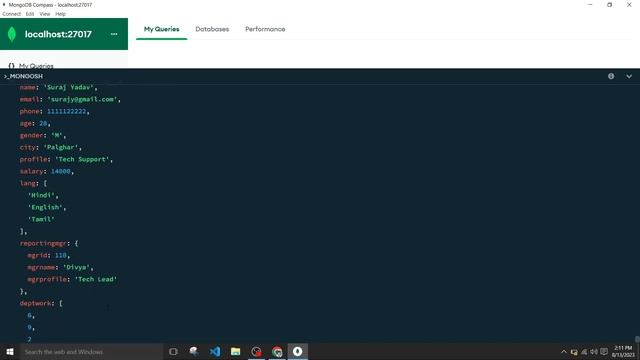Click the name value 'Suraj Yadav'

(69, 87)
